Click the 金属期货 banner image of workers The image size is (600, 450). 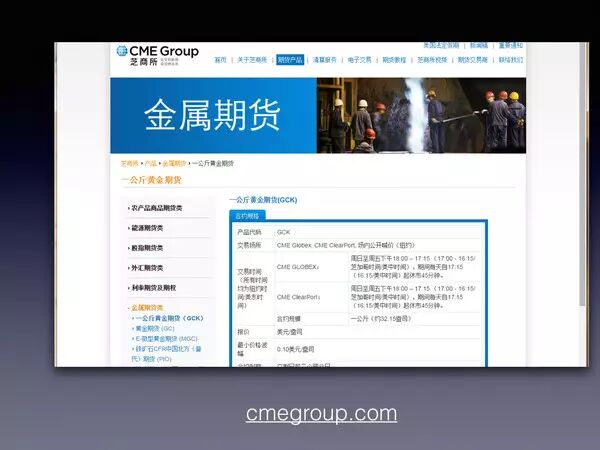click(421, 115)
